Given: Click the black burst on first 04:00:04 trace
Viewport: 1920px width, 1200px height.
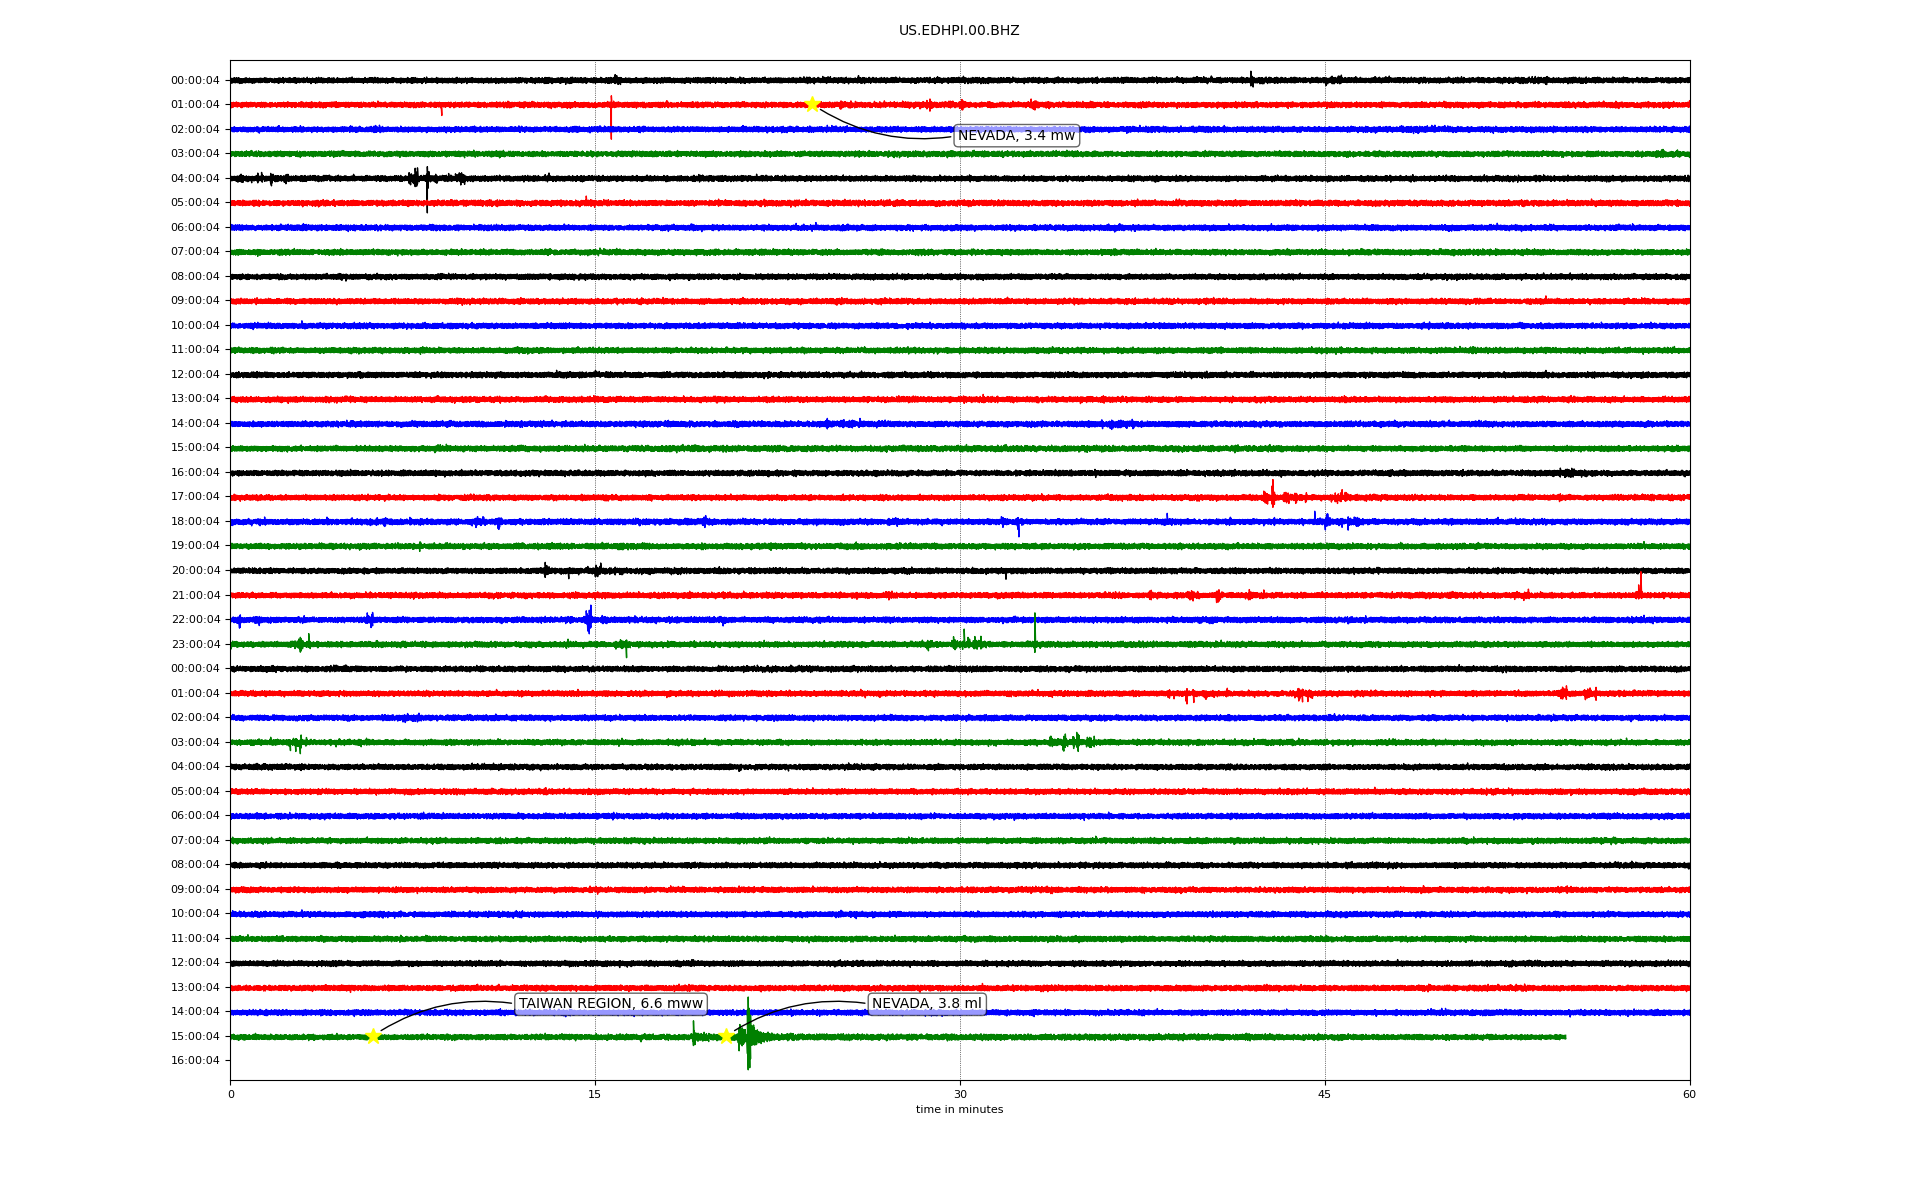Looking at the screenshot, I should [x=427, y=180].
